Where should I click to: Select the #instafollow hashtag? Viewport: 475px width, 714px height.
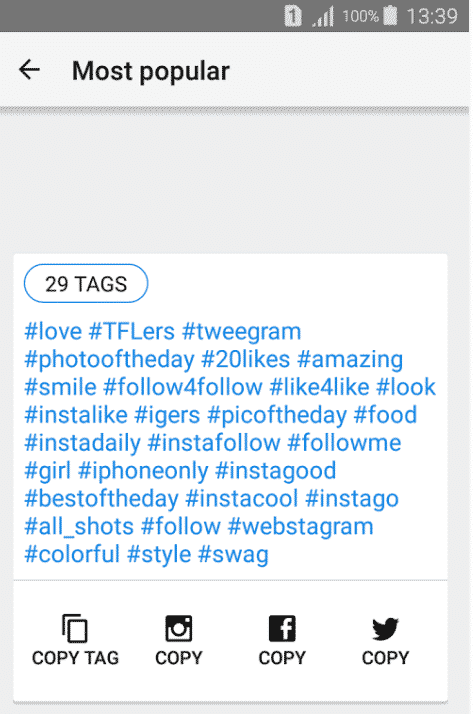click(214, 443)
